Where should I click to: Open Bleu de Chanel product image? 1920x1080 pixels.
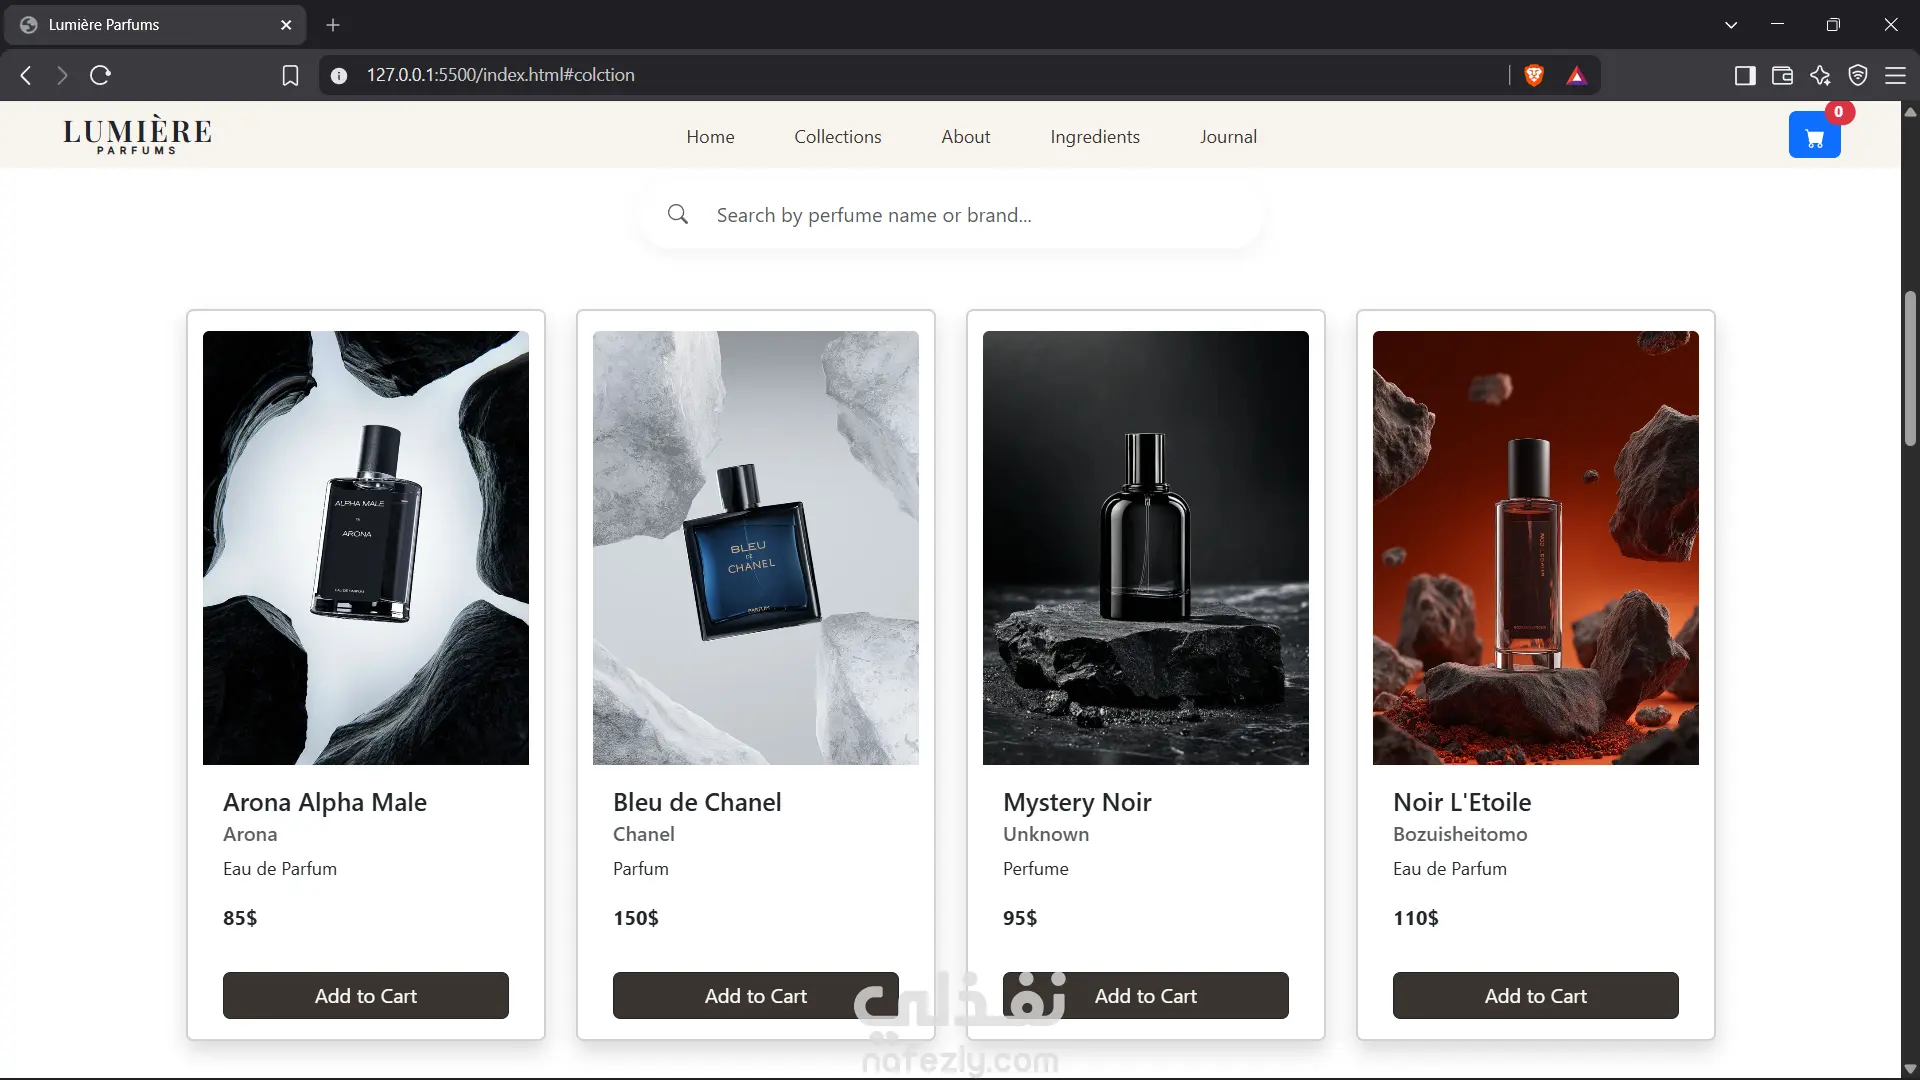pos(756,548)
